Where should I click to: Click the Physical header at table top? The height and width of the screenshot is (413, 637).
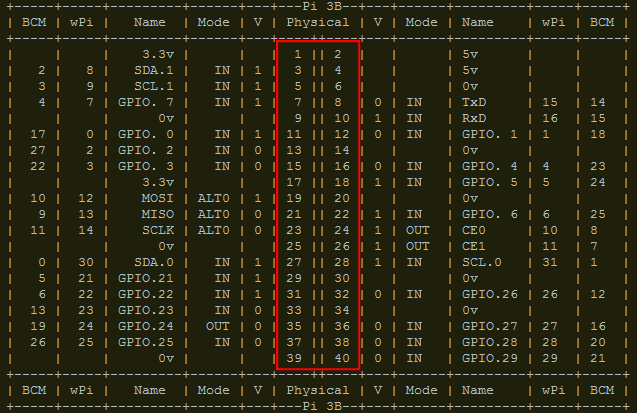pos(318,22)
